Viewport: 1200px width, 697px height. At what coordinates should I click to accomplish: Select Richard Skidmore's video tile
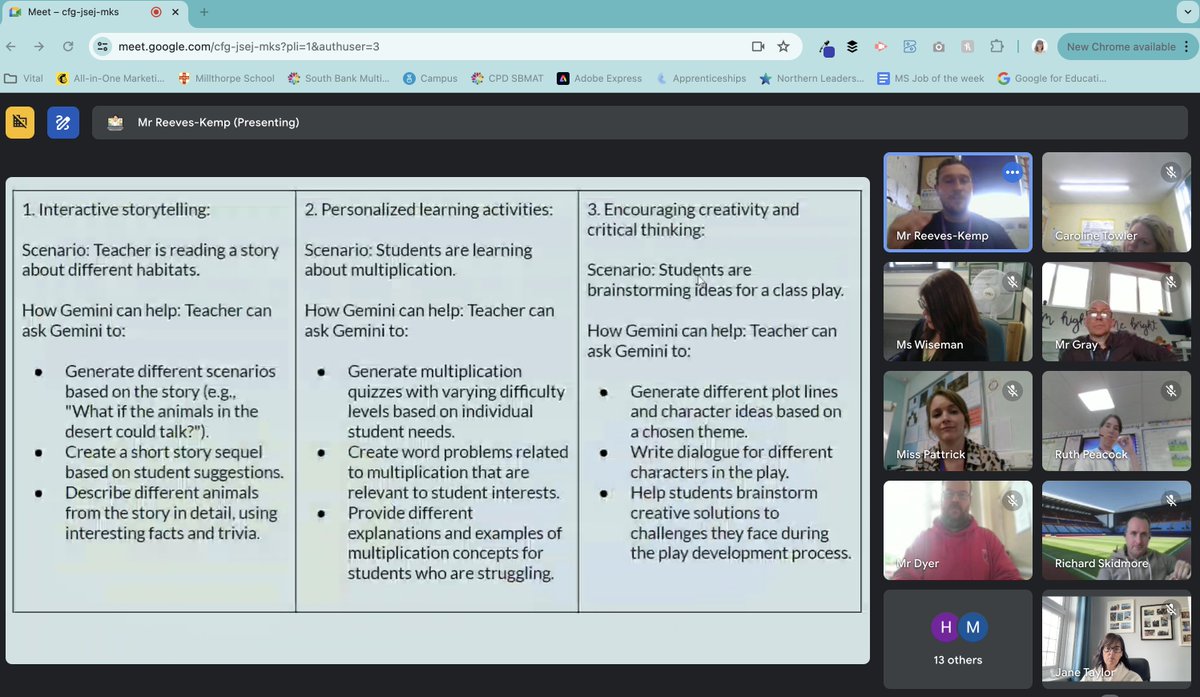(x=1116, y=530)
